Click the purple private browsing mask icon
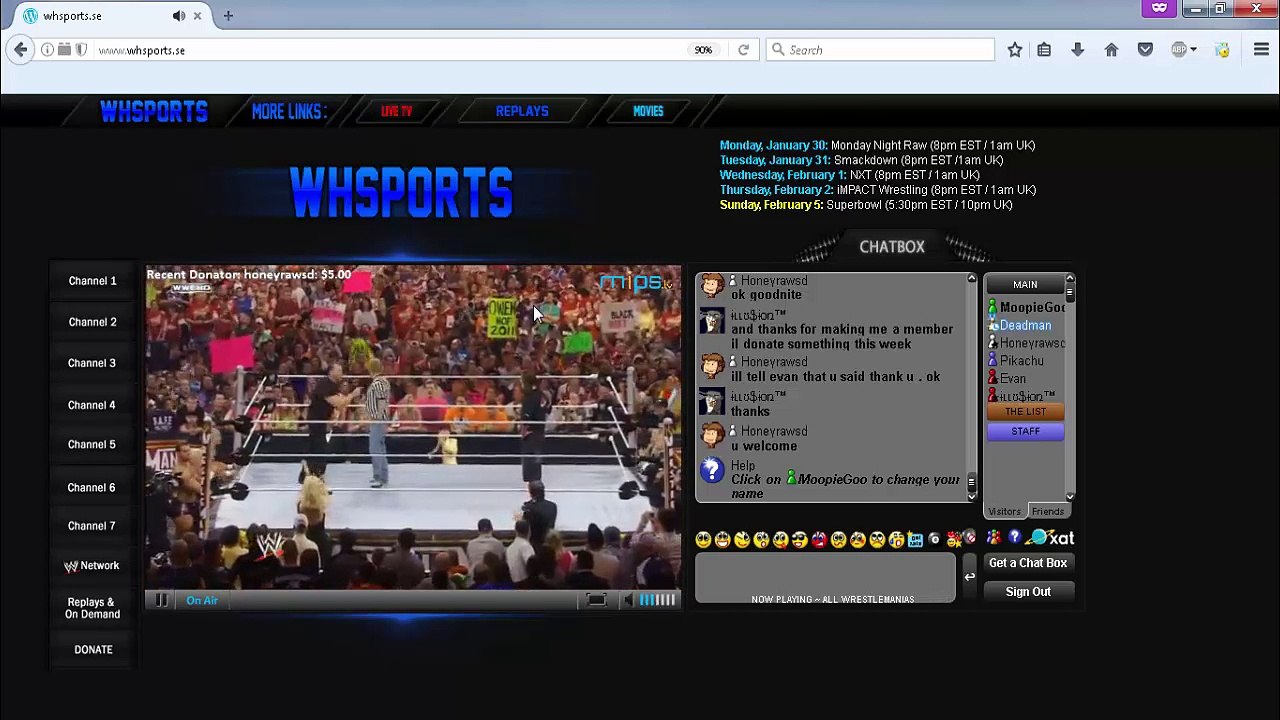The height and width of the screenshot is (720, 1280). pyautogui.click(x=1159, y=8)
